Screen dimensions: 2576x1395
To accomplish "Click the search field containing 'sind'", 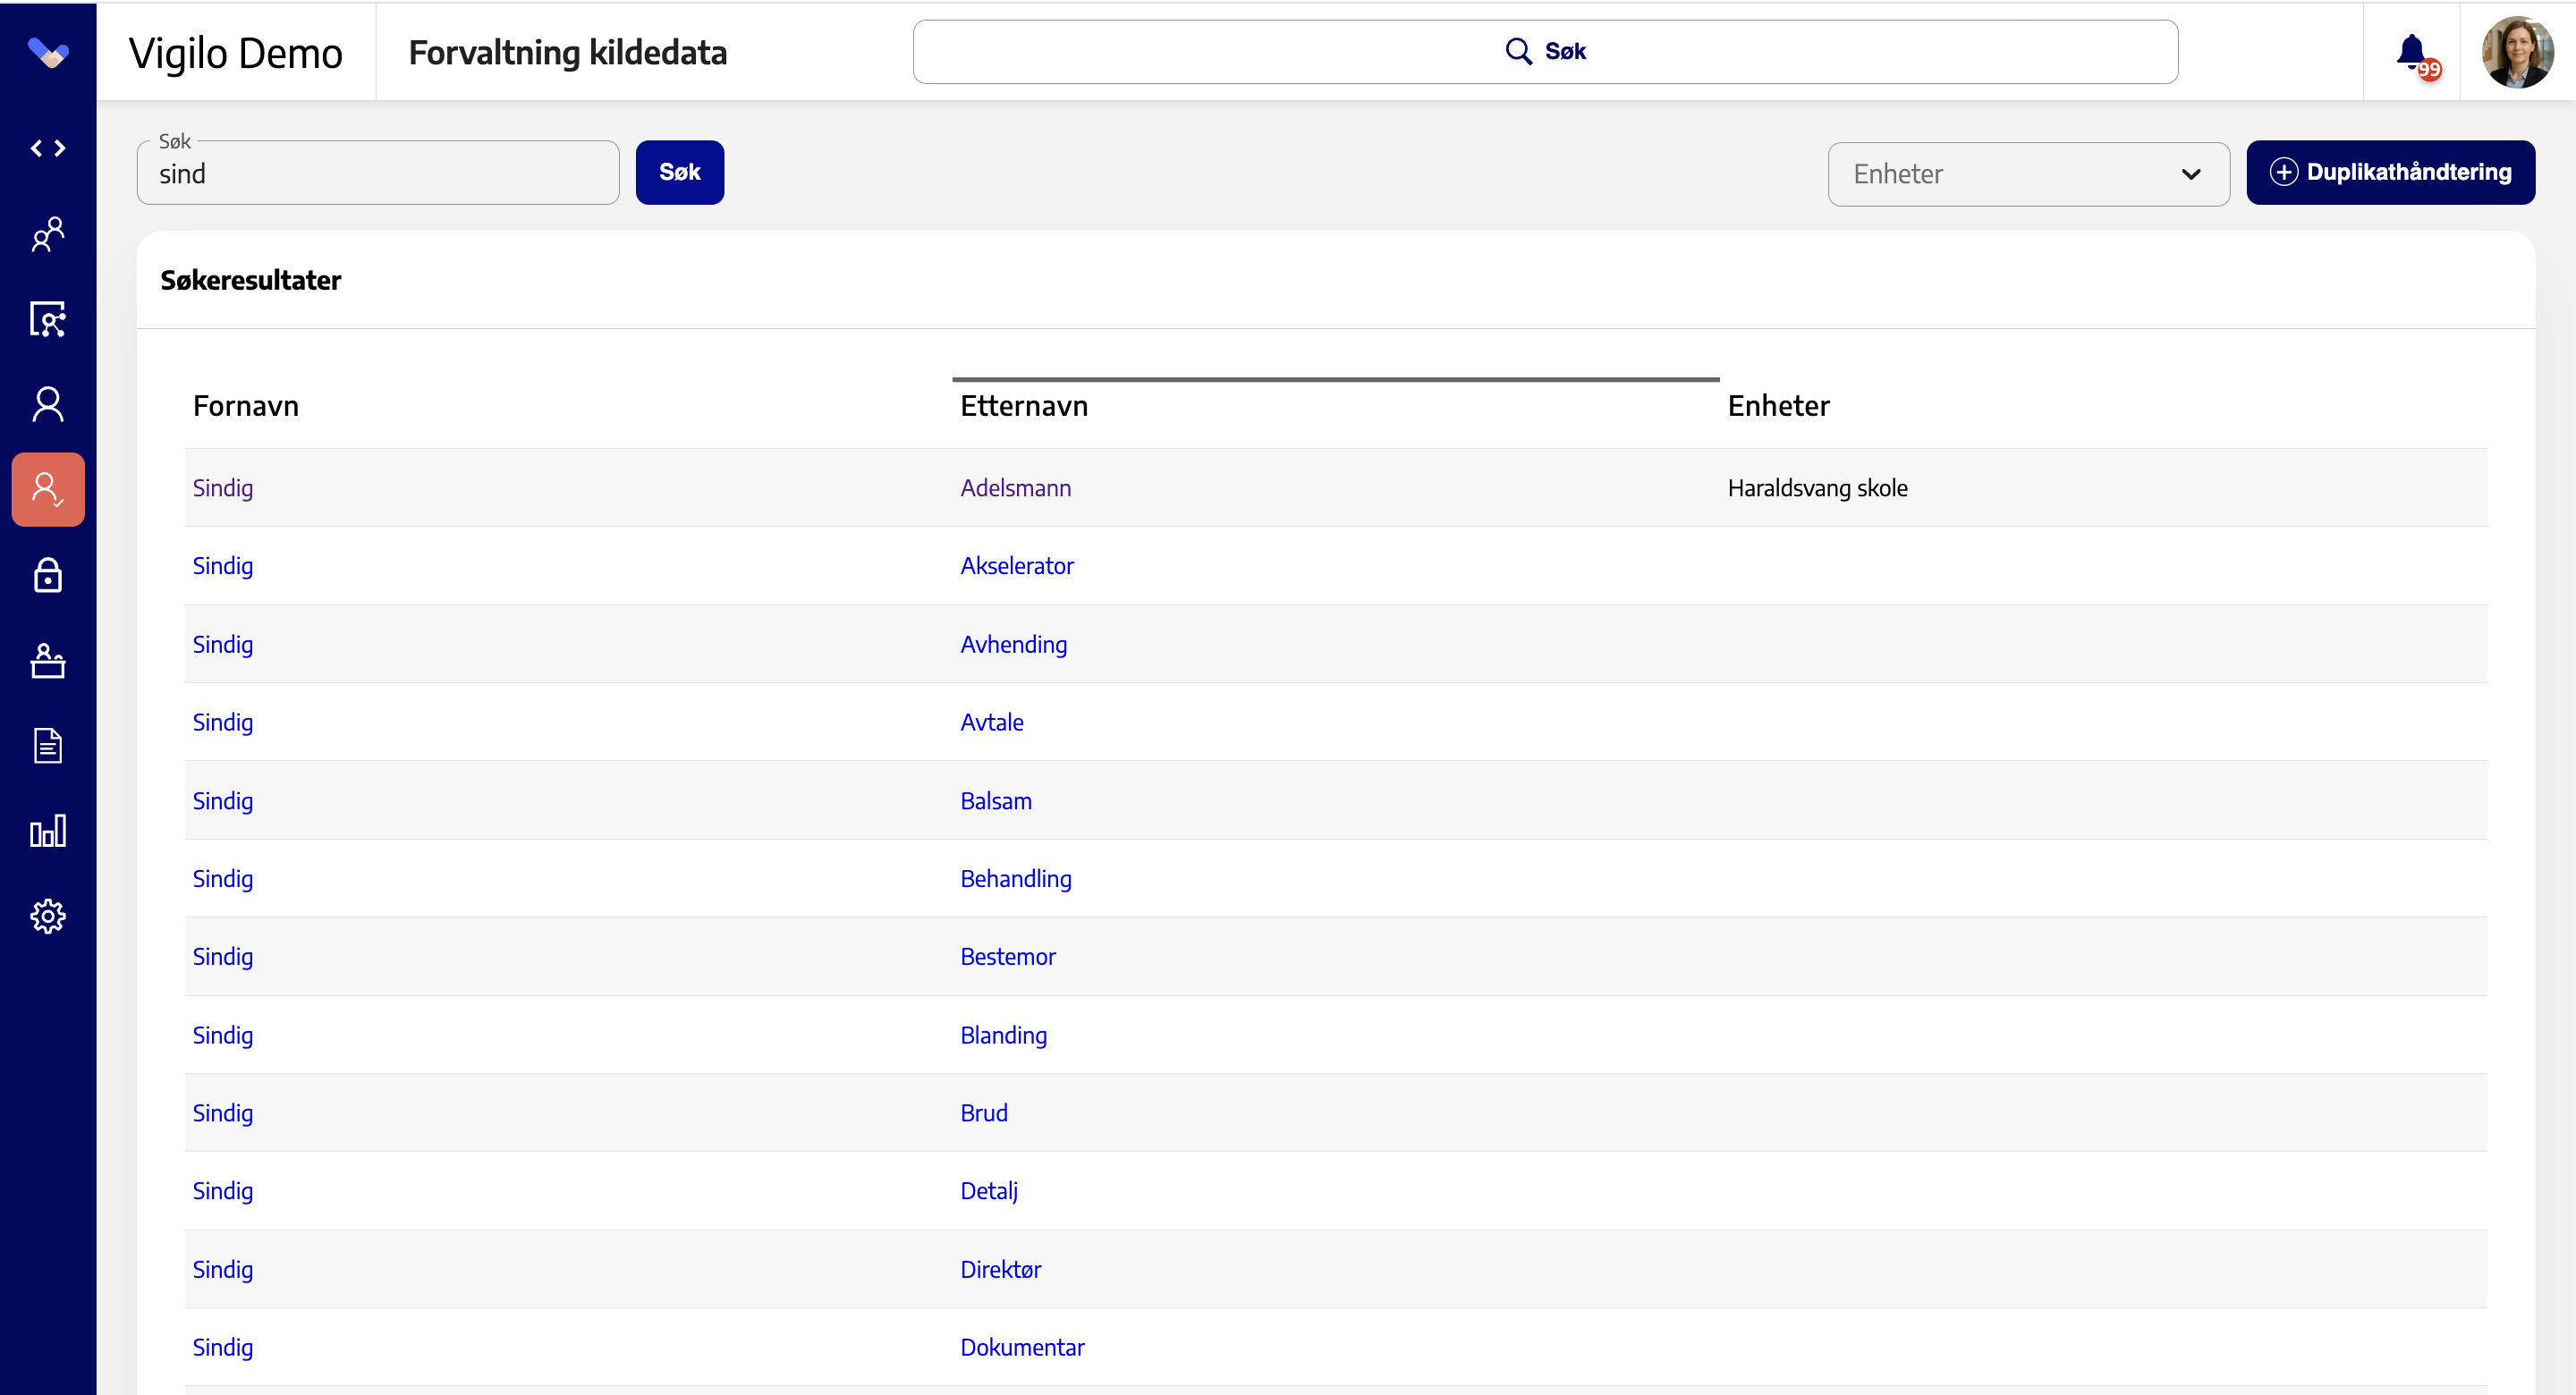I will tap(378, 173).
